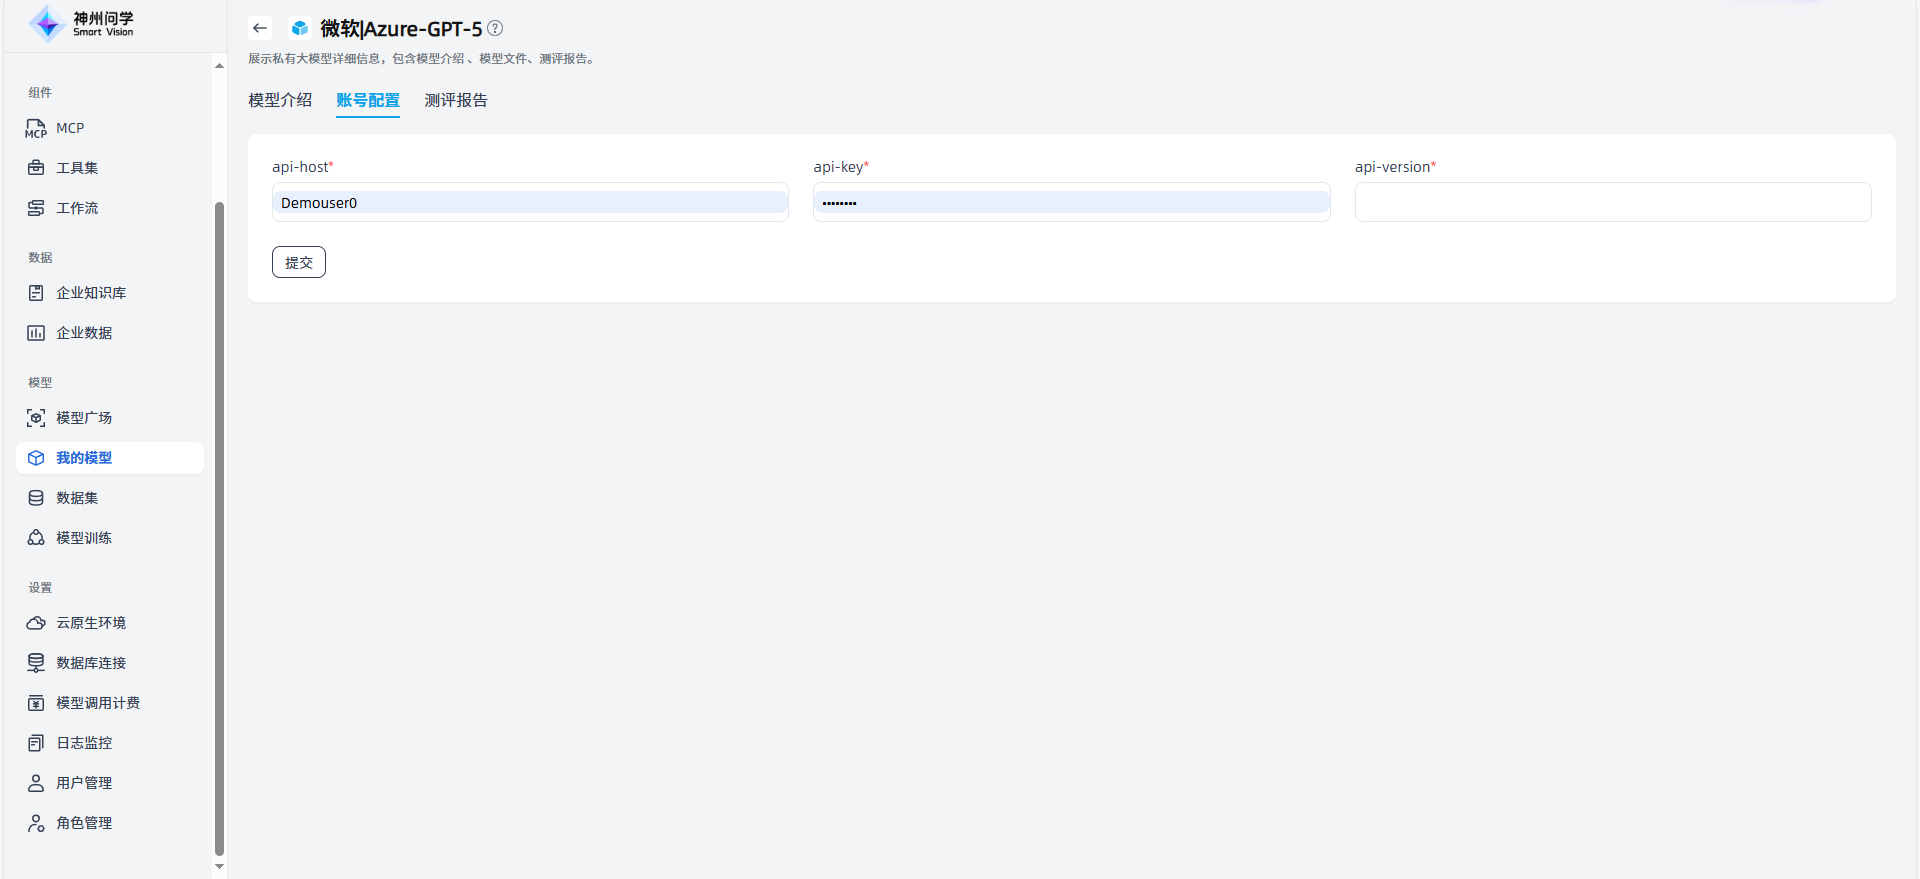Switch to the 测评报告 tab
This screenshot has width=1920, height=879.
[456, 100]
